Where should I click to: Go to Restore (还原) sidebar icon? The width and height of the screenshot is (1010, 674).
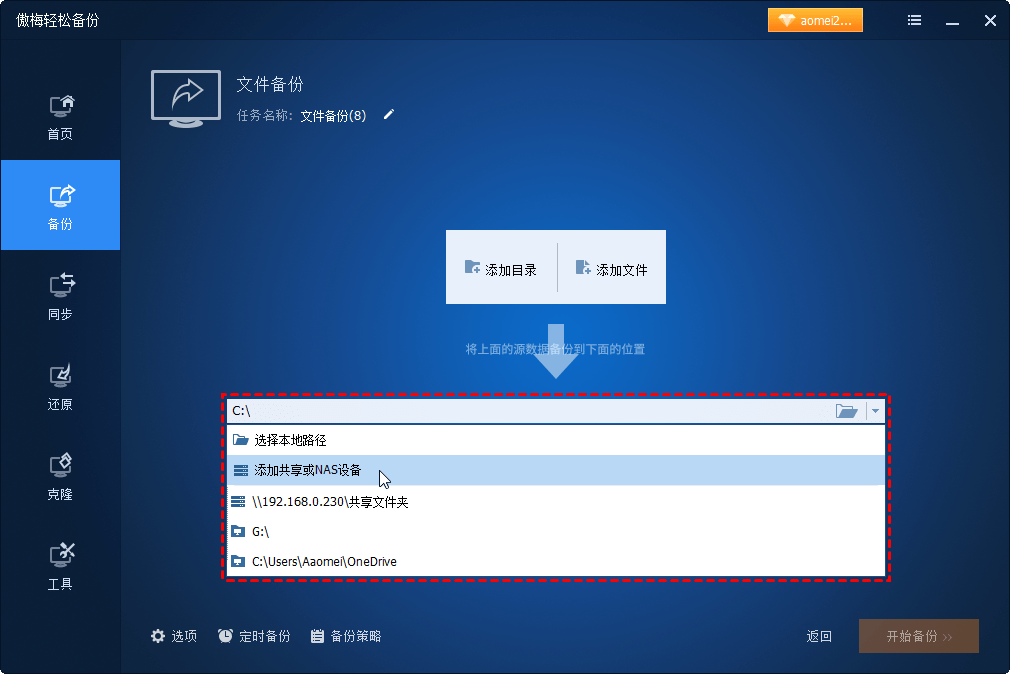pyautogui.click(x=60, y=386)
